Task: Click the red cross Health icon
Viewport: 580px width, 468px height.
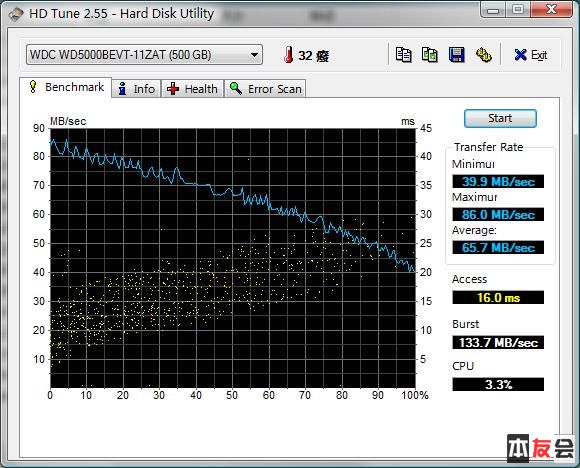Action: (173, 89)
